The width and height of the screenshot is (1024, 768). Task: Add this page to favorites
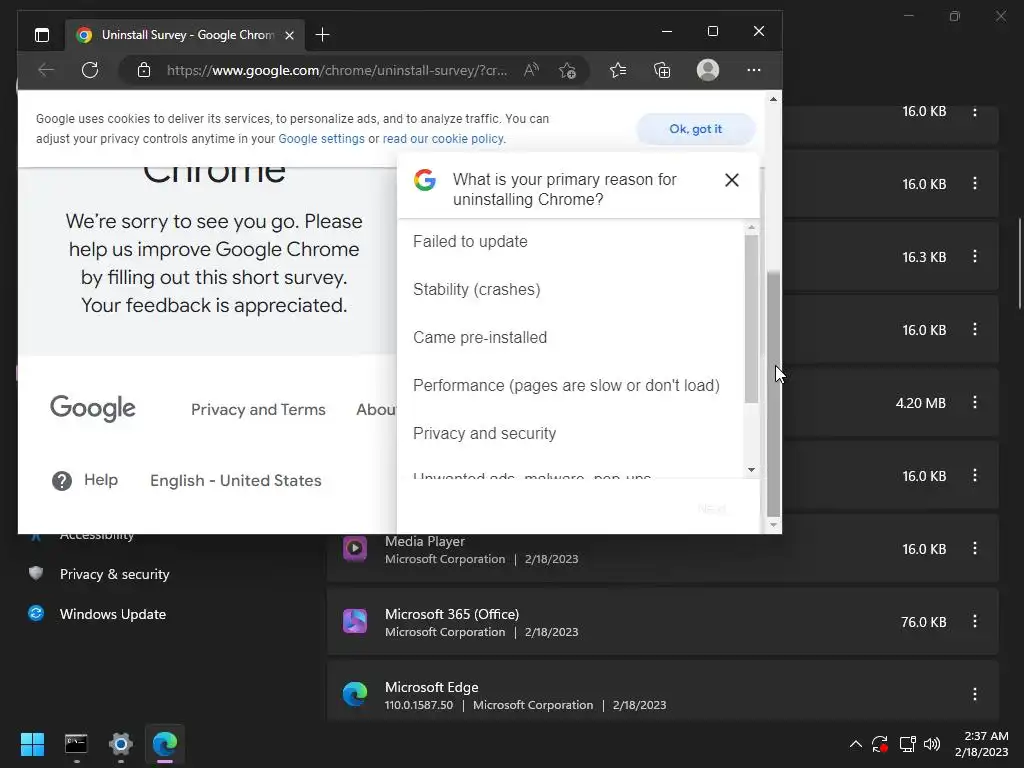567,70
